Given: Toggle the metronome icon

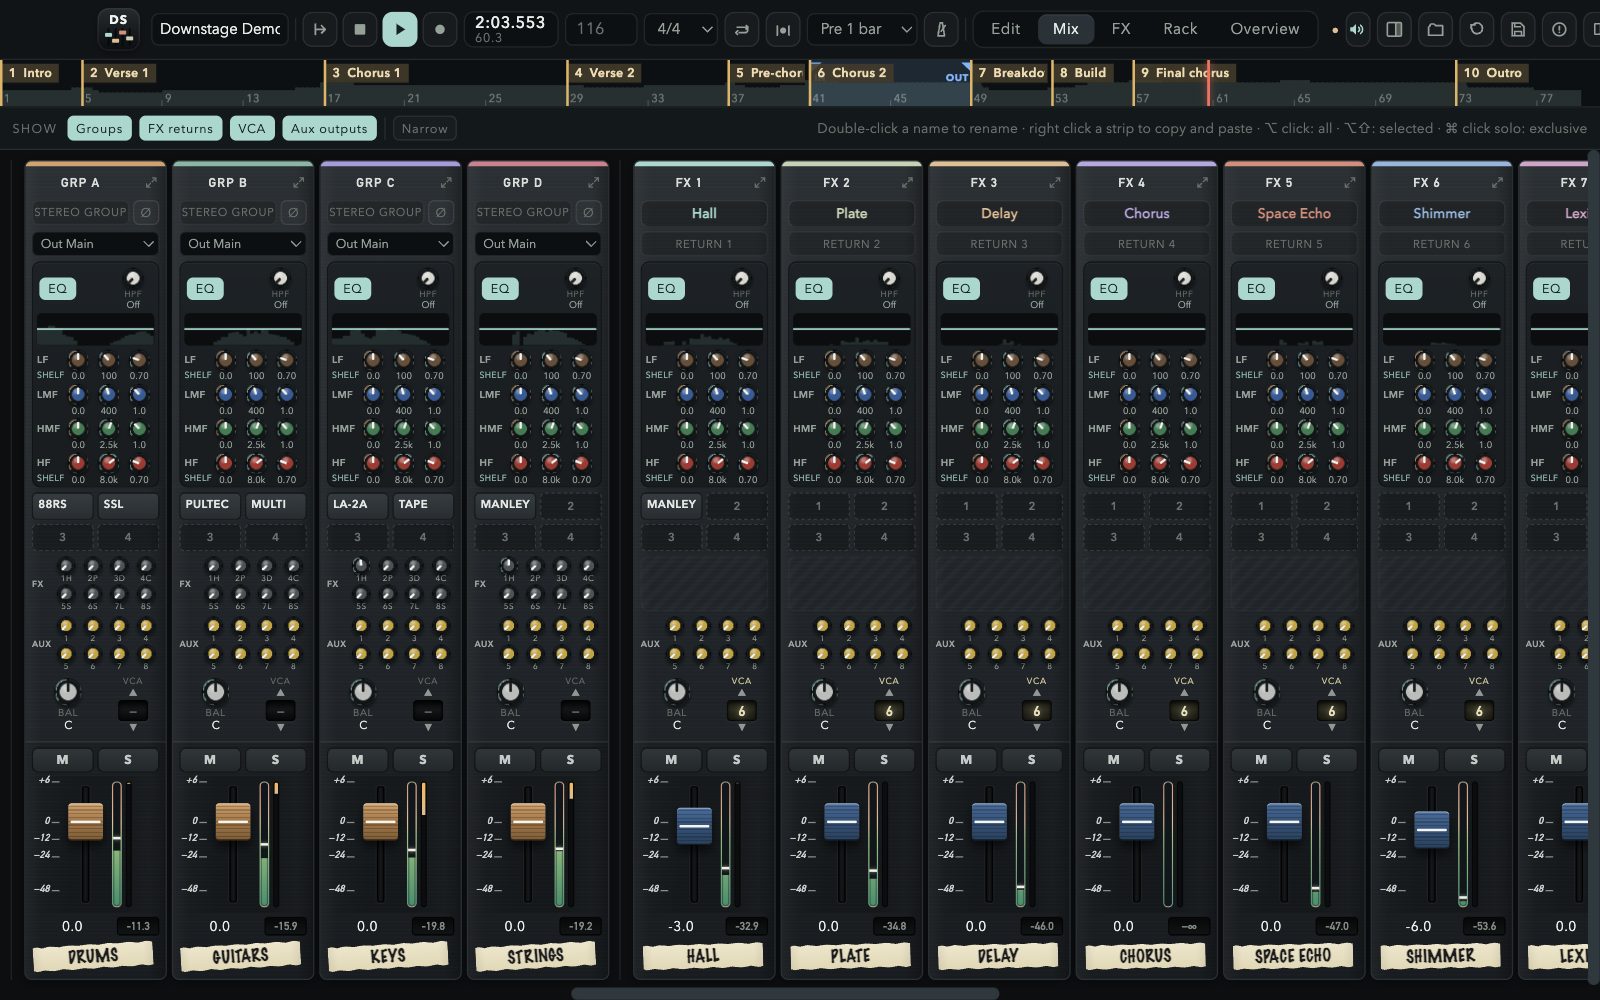Looking at the screenshot, I should [941, 29].
